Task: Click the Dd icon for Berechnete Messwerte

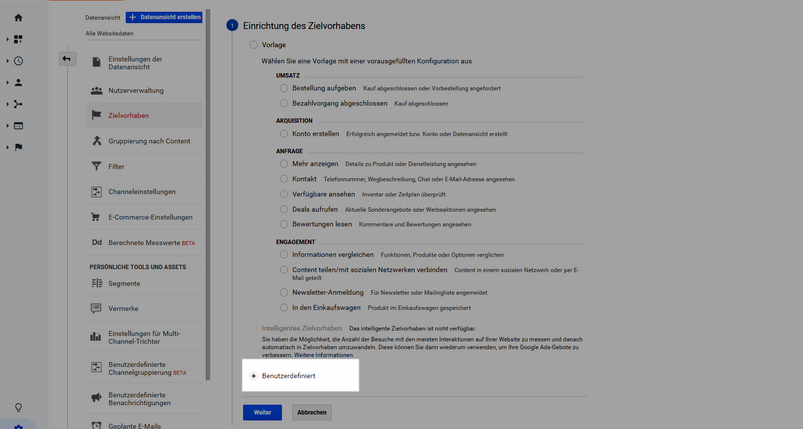Action: point(97,243)
